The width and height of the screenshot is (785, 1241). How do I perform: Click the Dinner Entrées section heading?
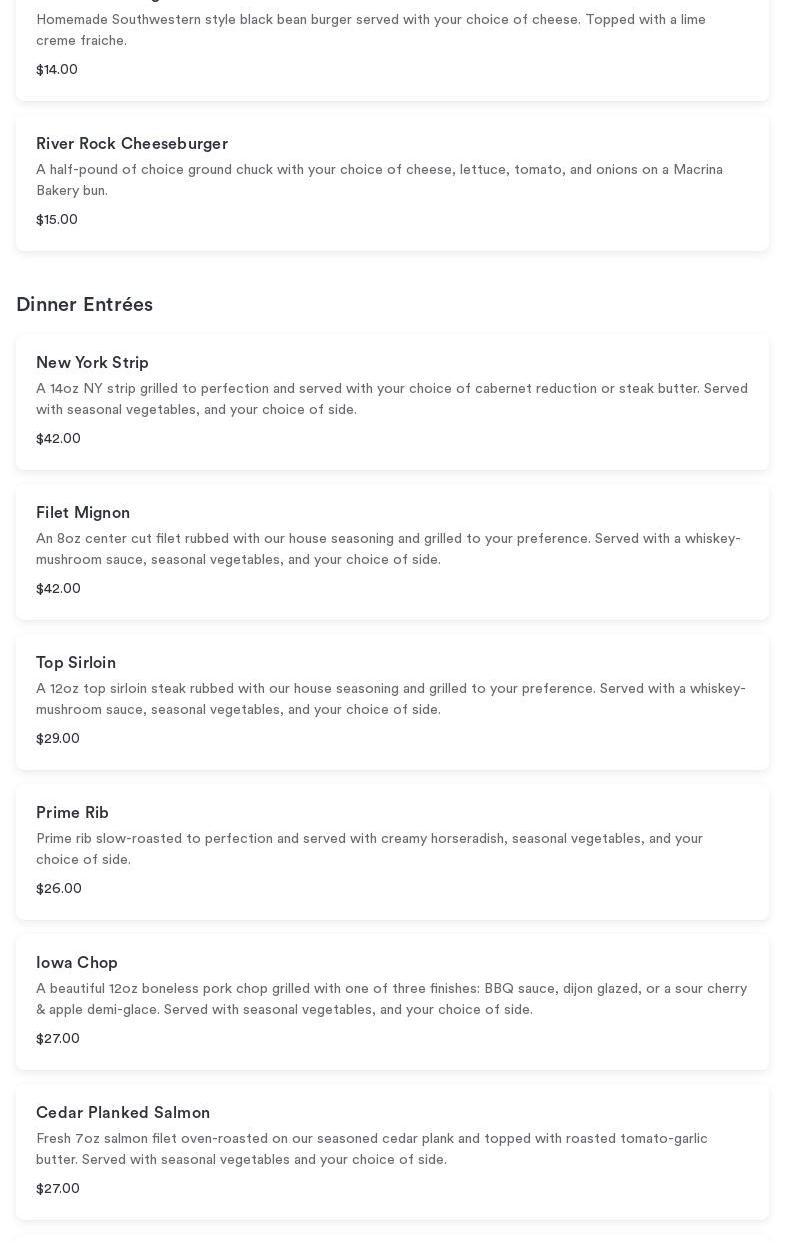[85, 305]
